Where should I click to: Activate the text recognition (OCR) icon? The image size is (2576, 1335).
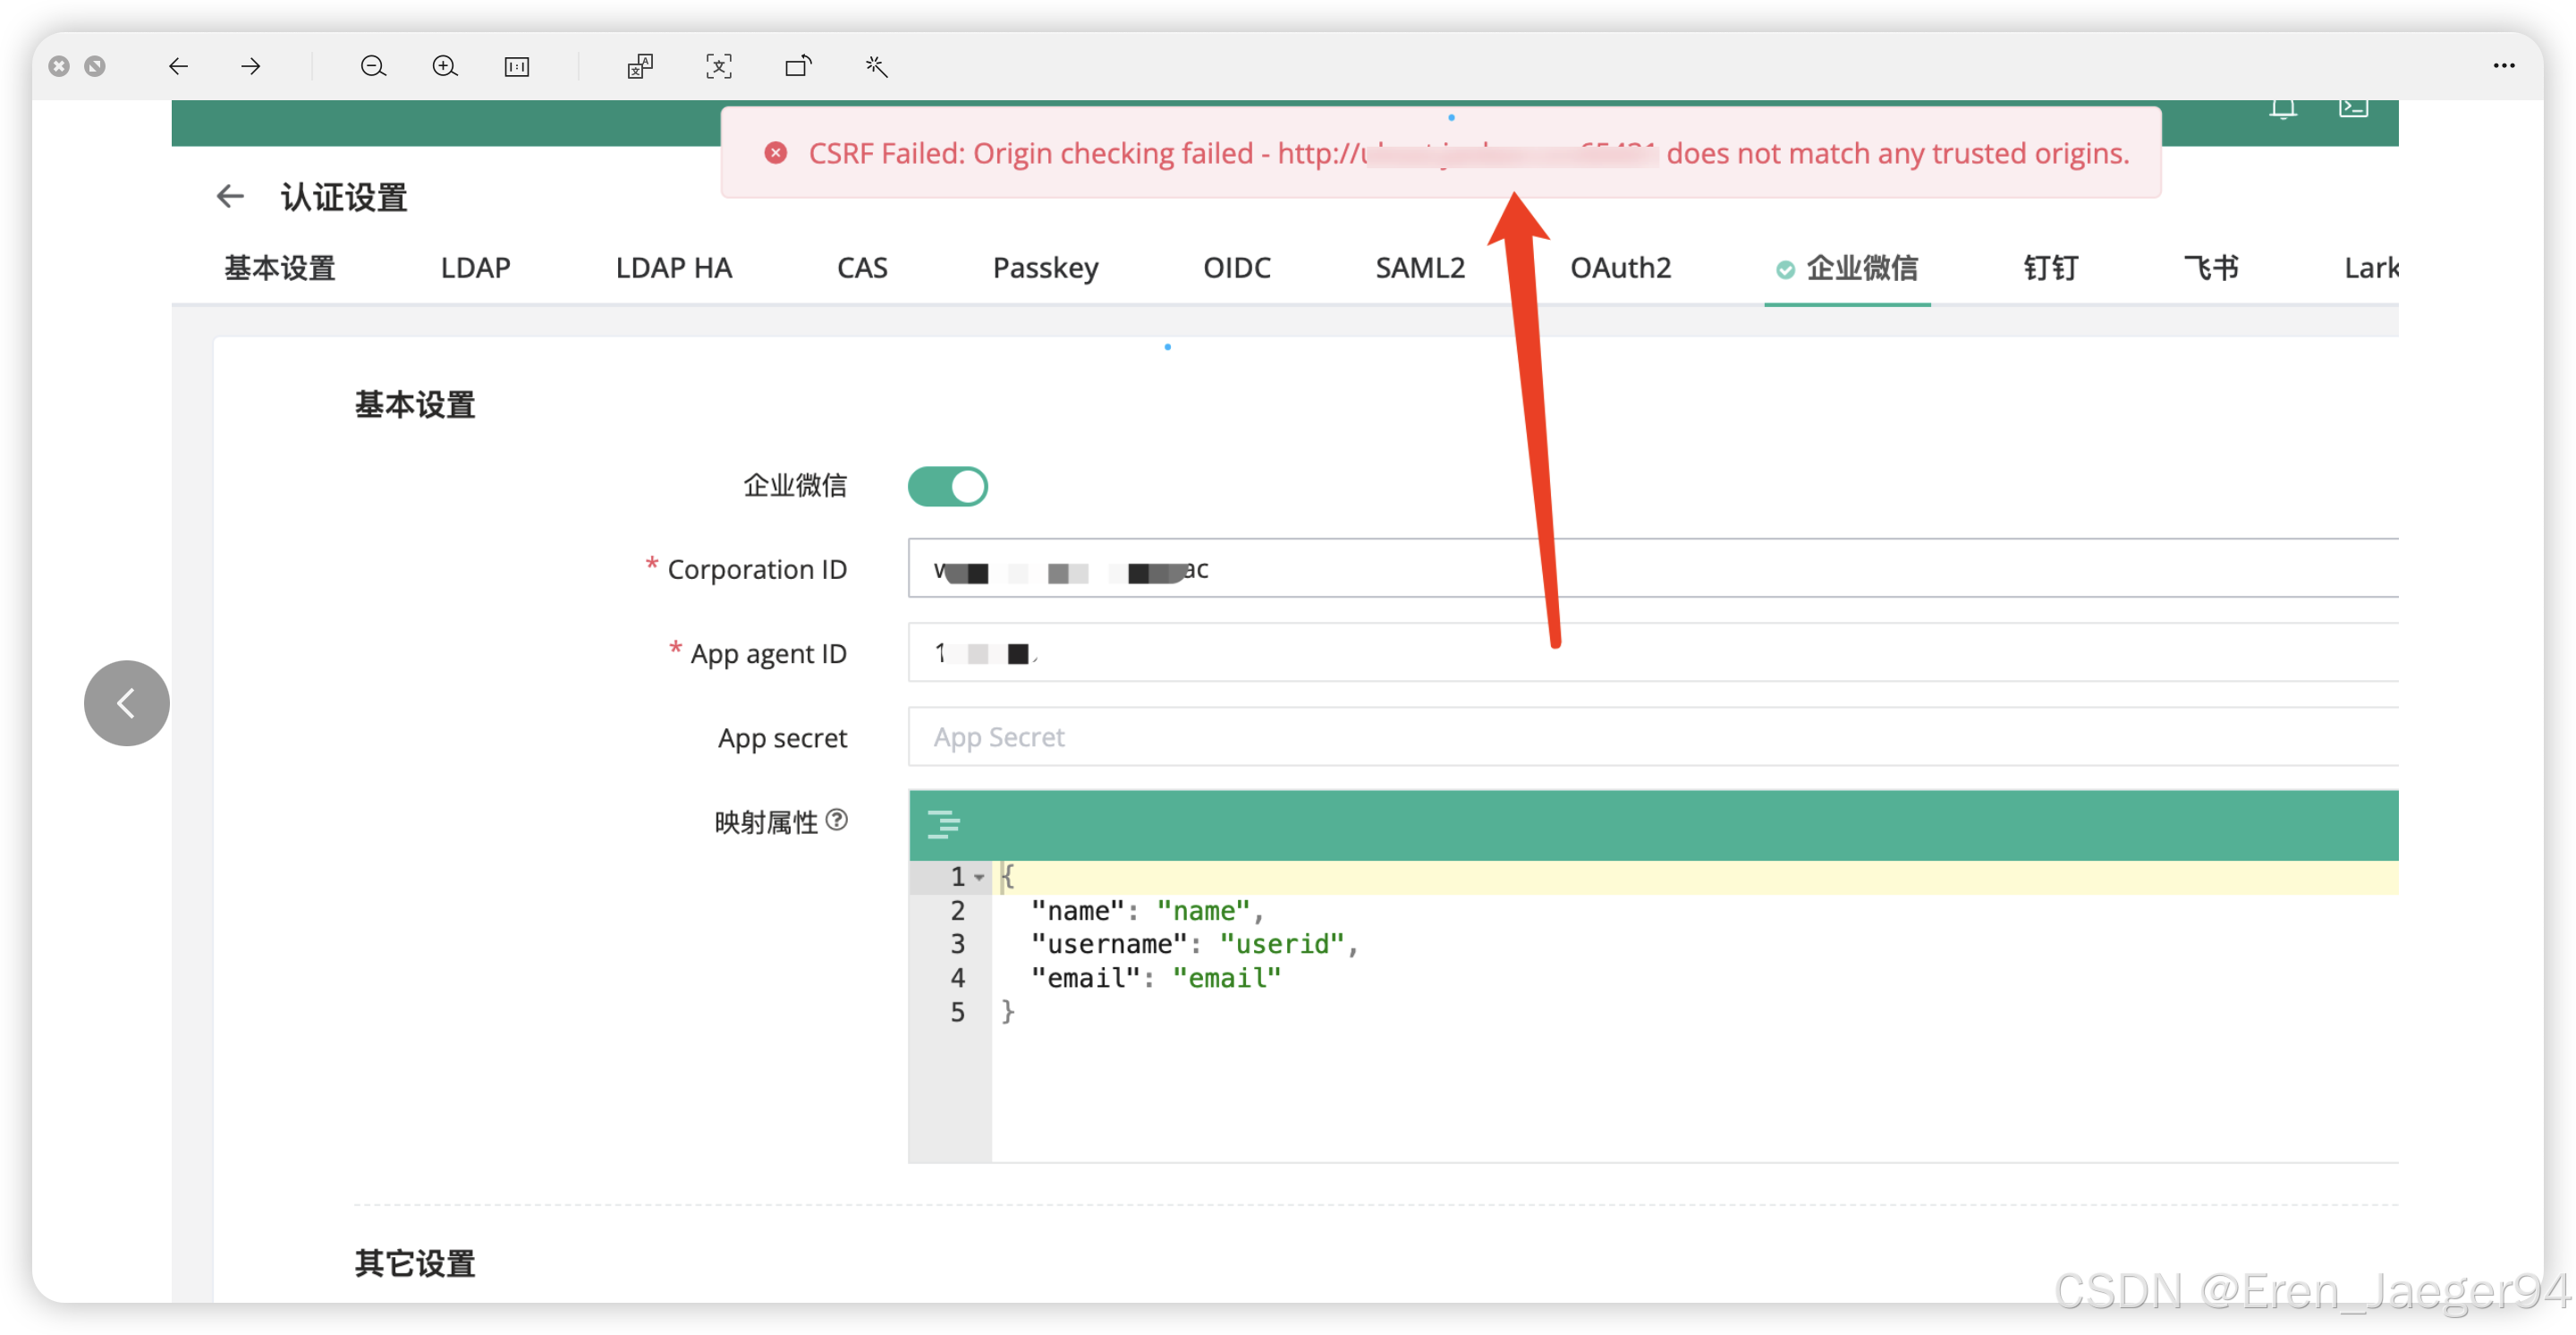(719, 66)
